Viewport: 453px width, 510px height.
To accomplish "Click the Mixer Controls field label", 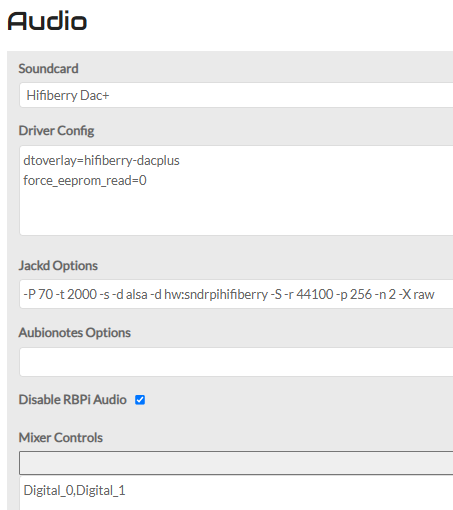I will click(x=61, y=438).
